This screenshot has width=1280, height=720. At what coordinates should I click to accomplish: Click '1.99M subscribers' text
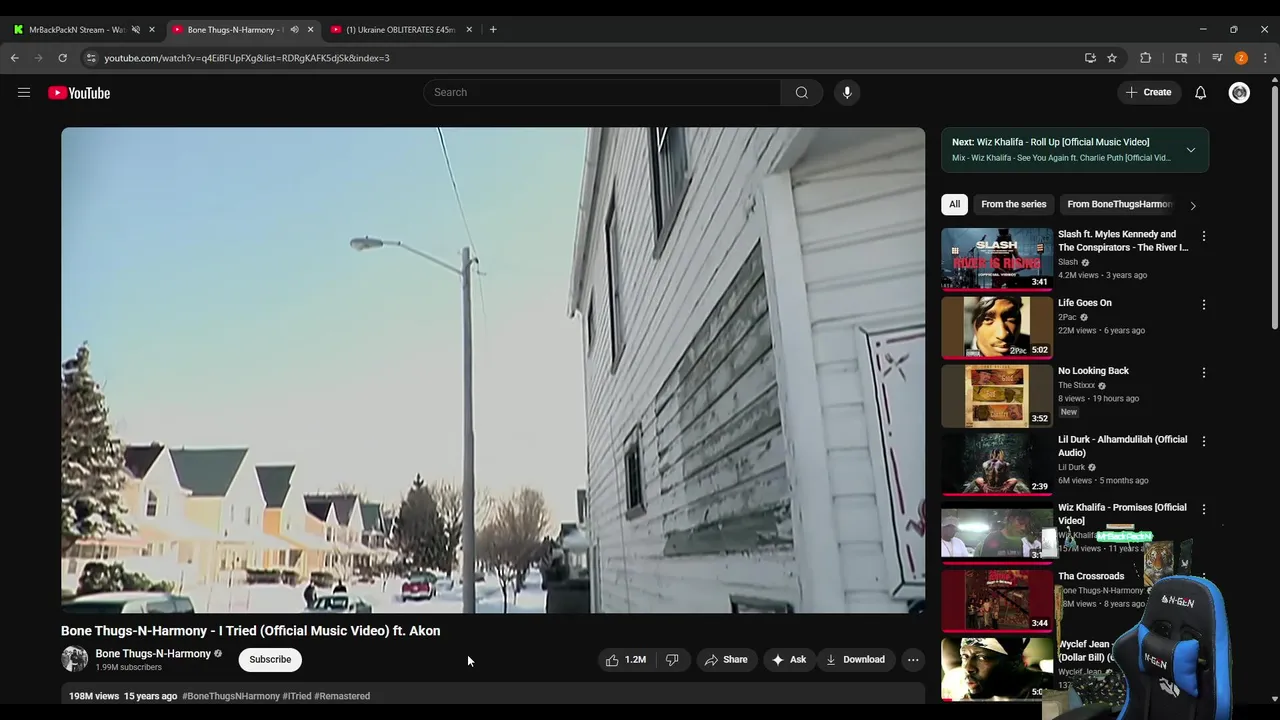coord(128,667)
